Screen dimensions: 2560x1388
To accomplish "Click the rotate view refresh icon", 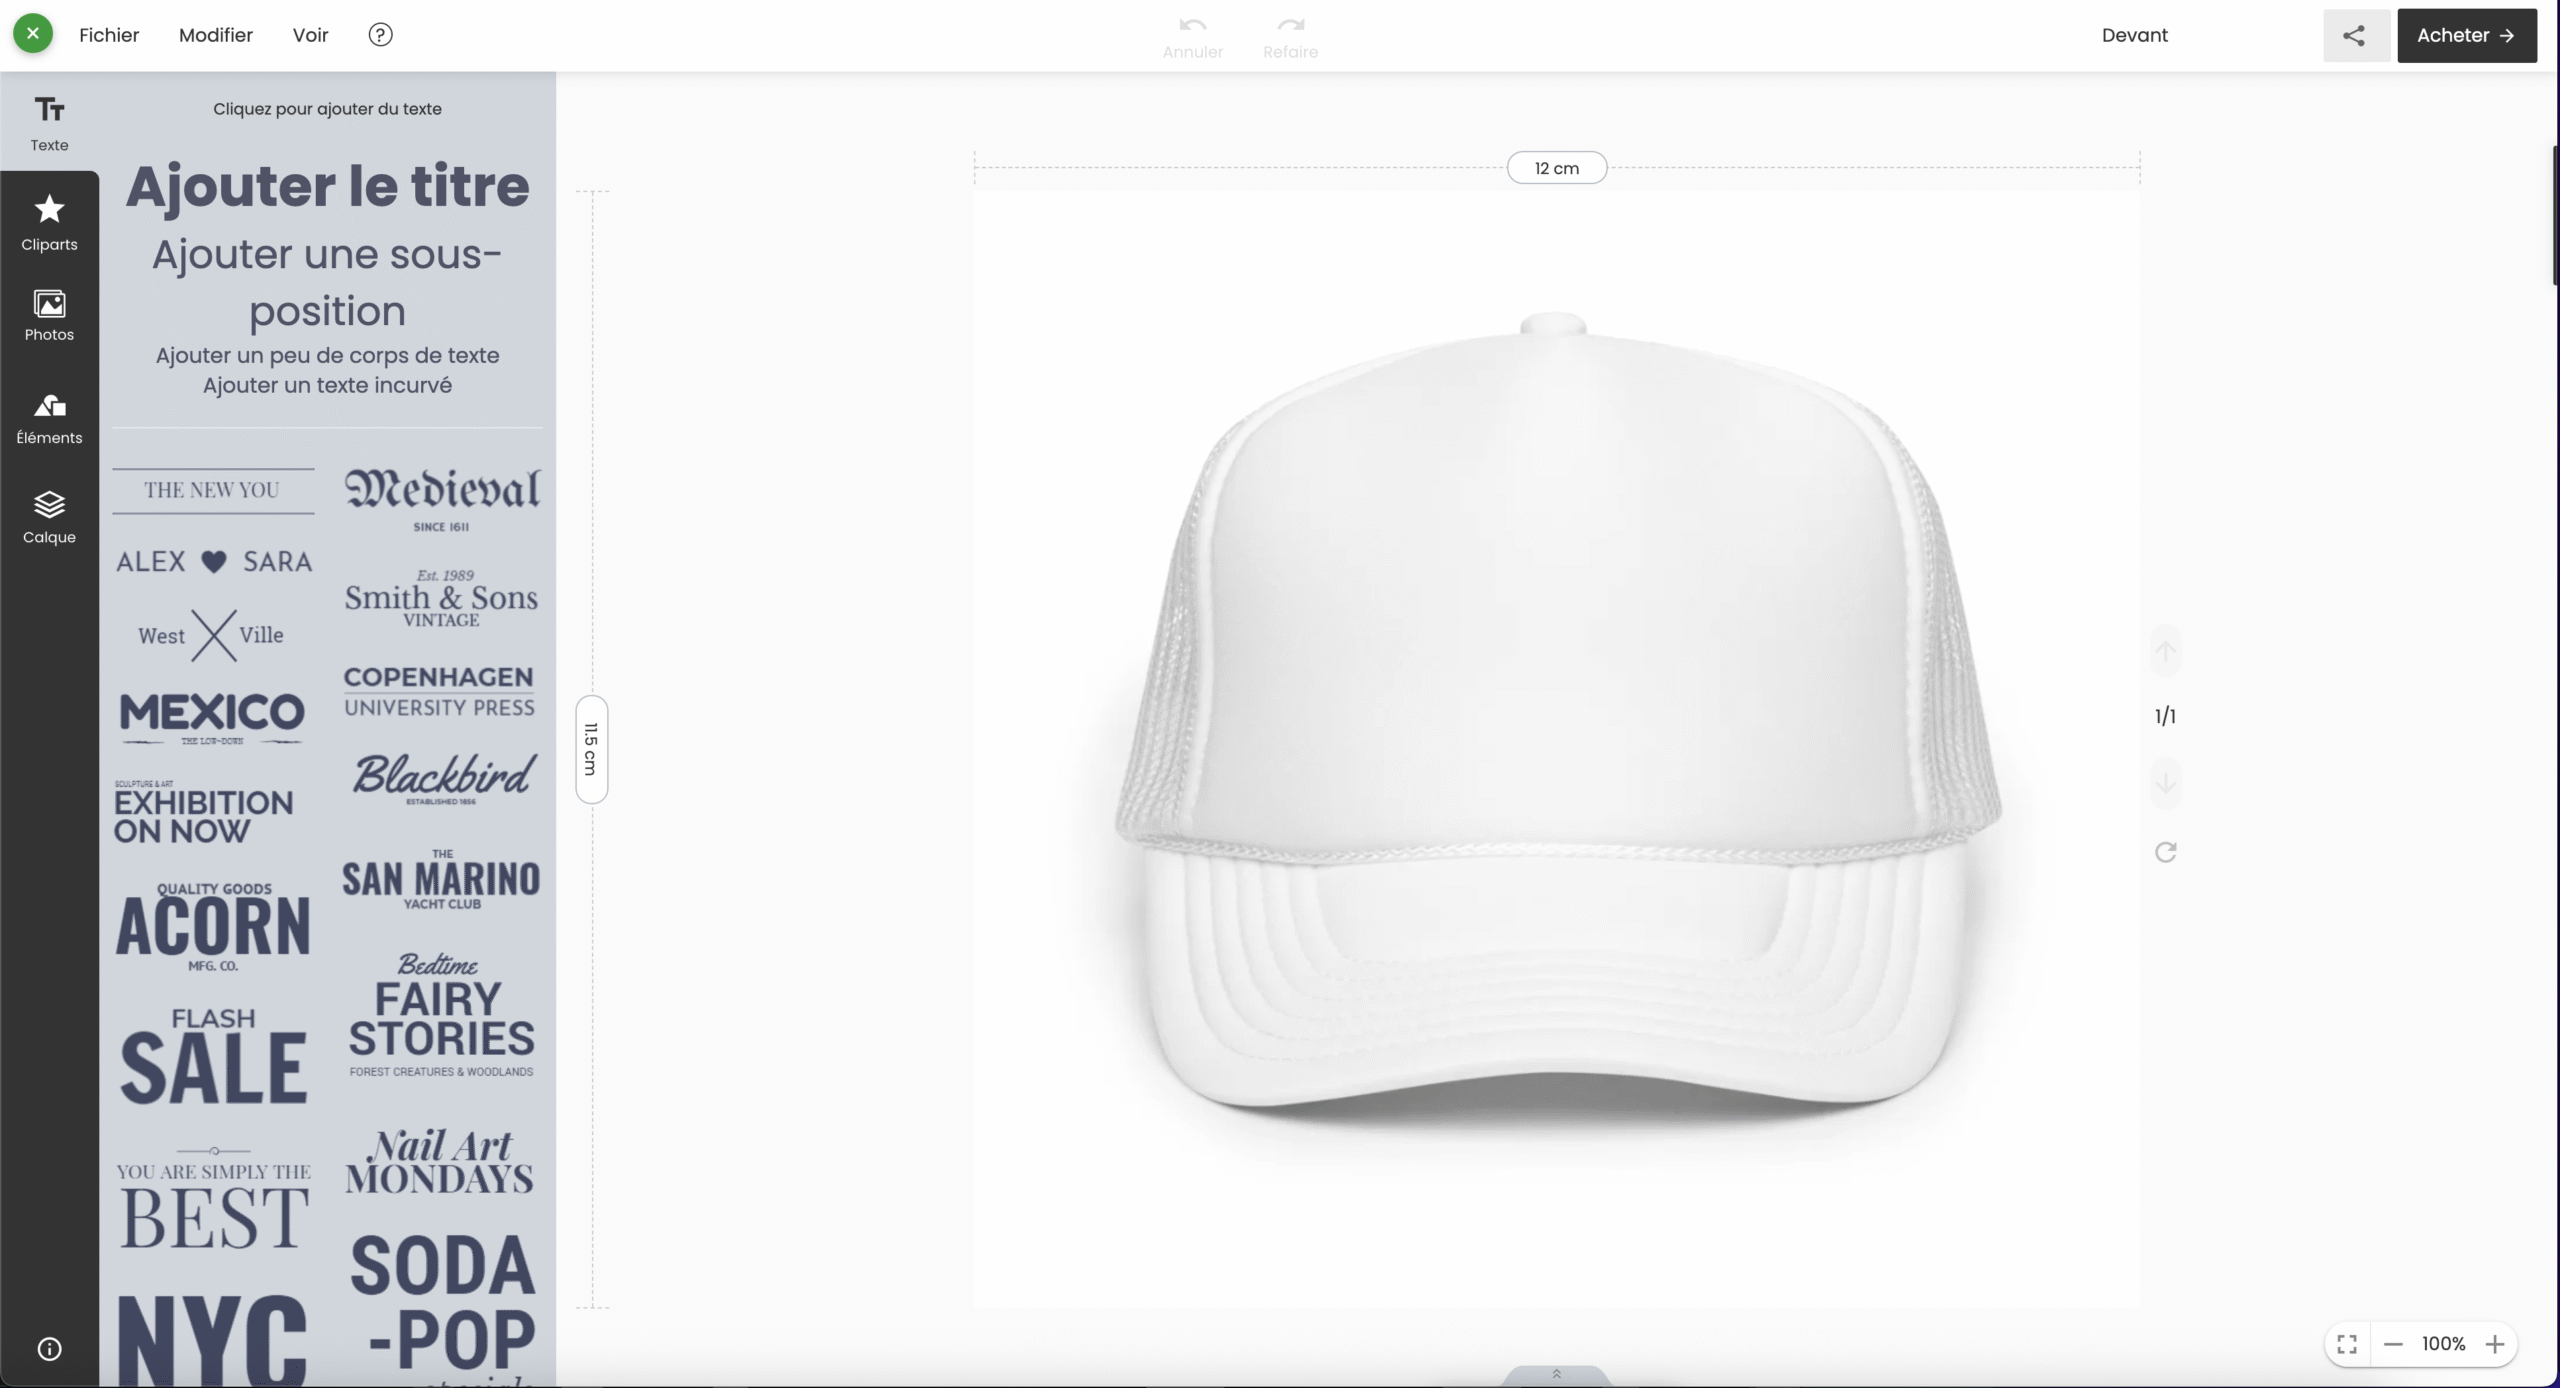I will point(2165,852).
